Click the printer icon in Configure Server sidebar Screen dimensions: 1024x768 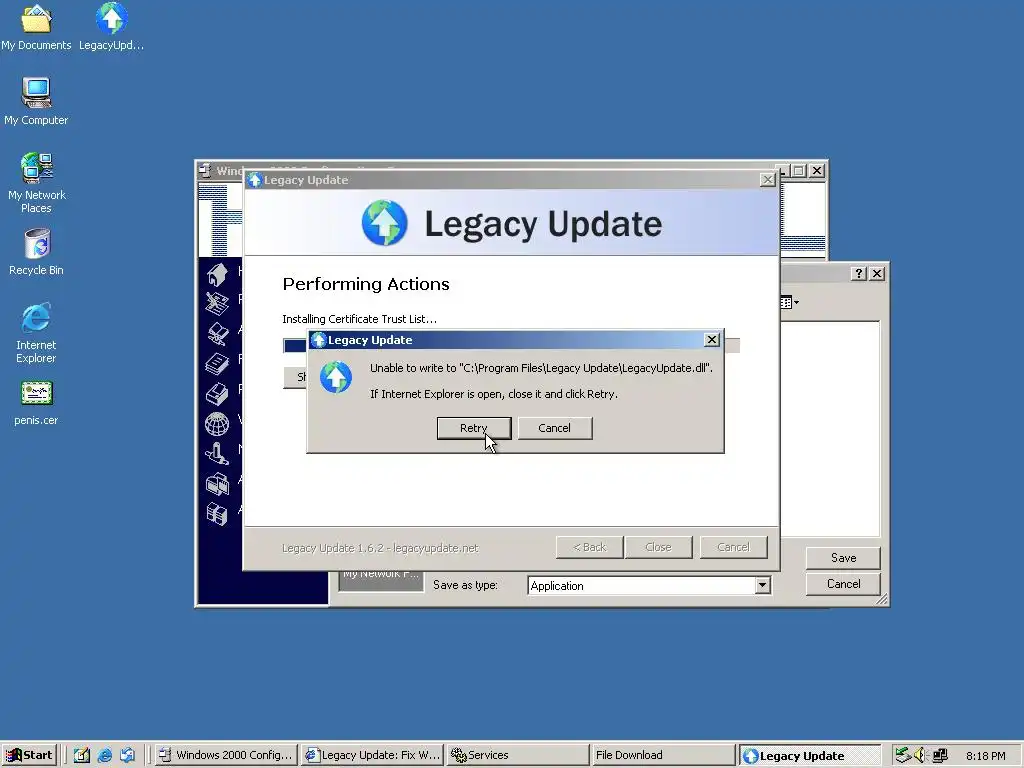[217, 394]
